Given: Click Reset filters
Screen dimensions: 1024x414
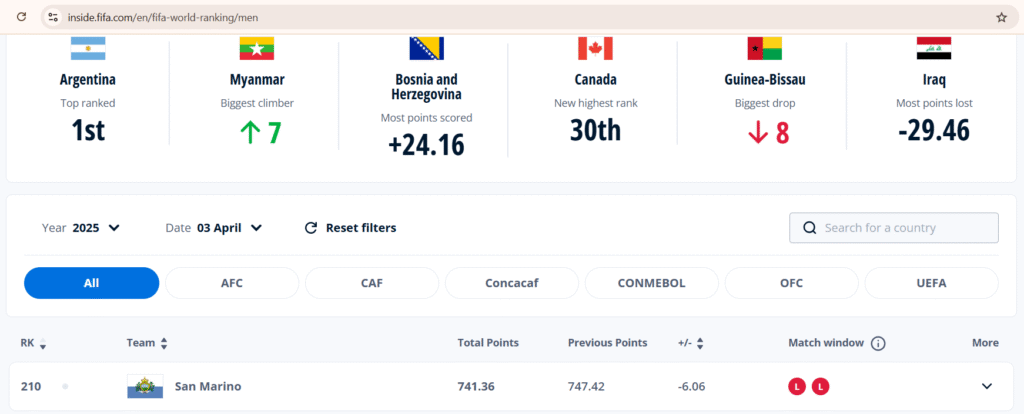Looking at the screenshot, I should (351, 228).
